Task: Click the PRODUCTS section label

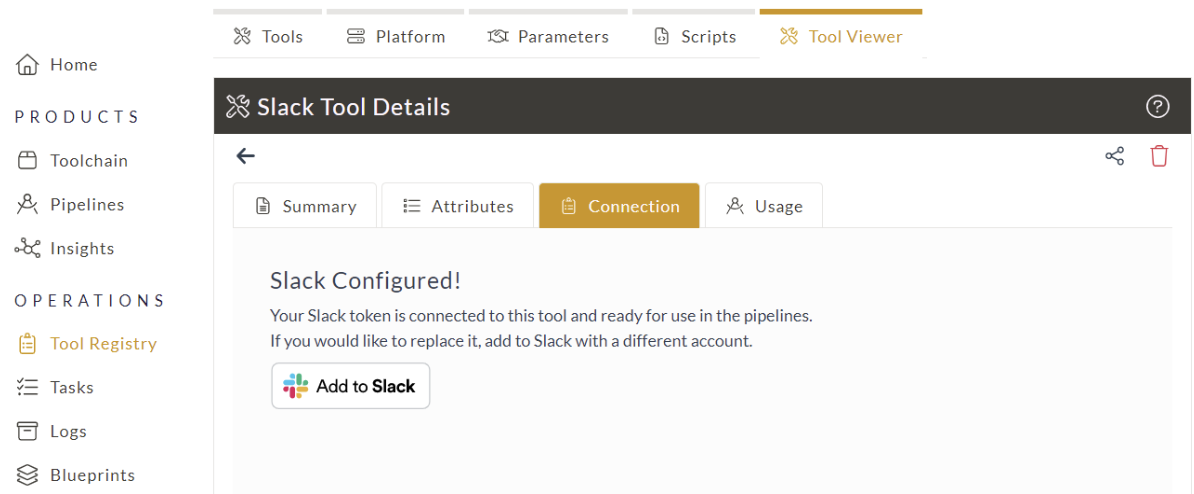Action: [77, 116]
